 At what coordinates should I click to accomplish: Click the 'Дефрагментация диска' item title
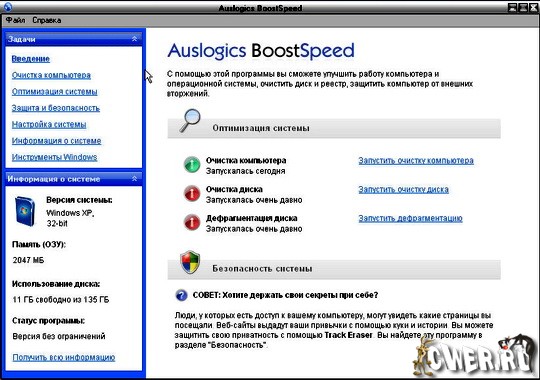tap(252, 218)
